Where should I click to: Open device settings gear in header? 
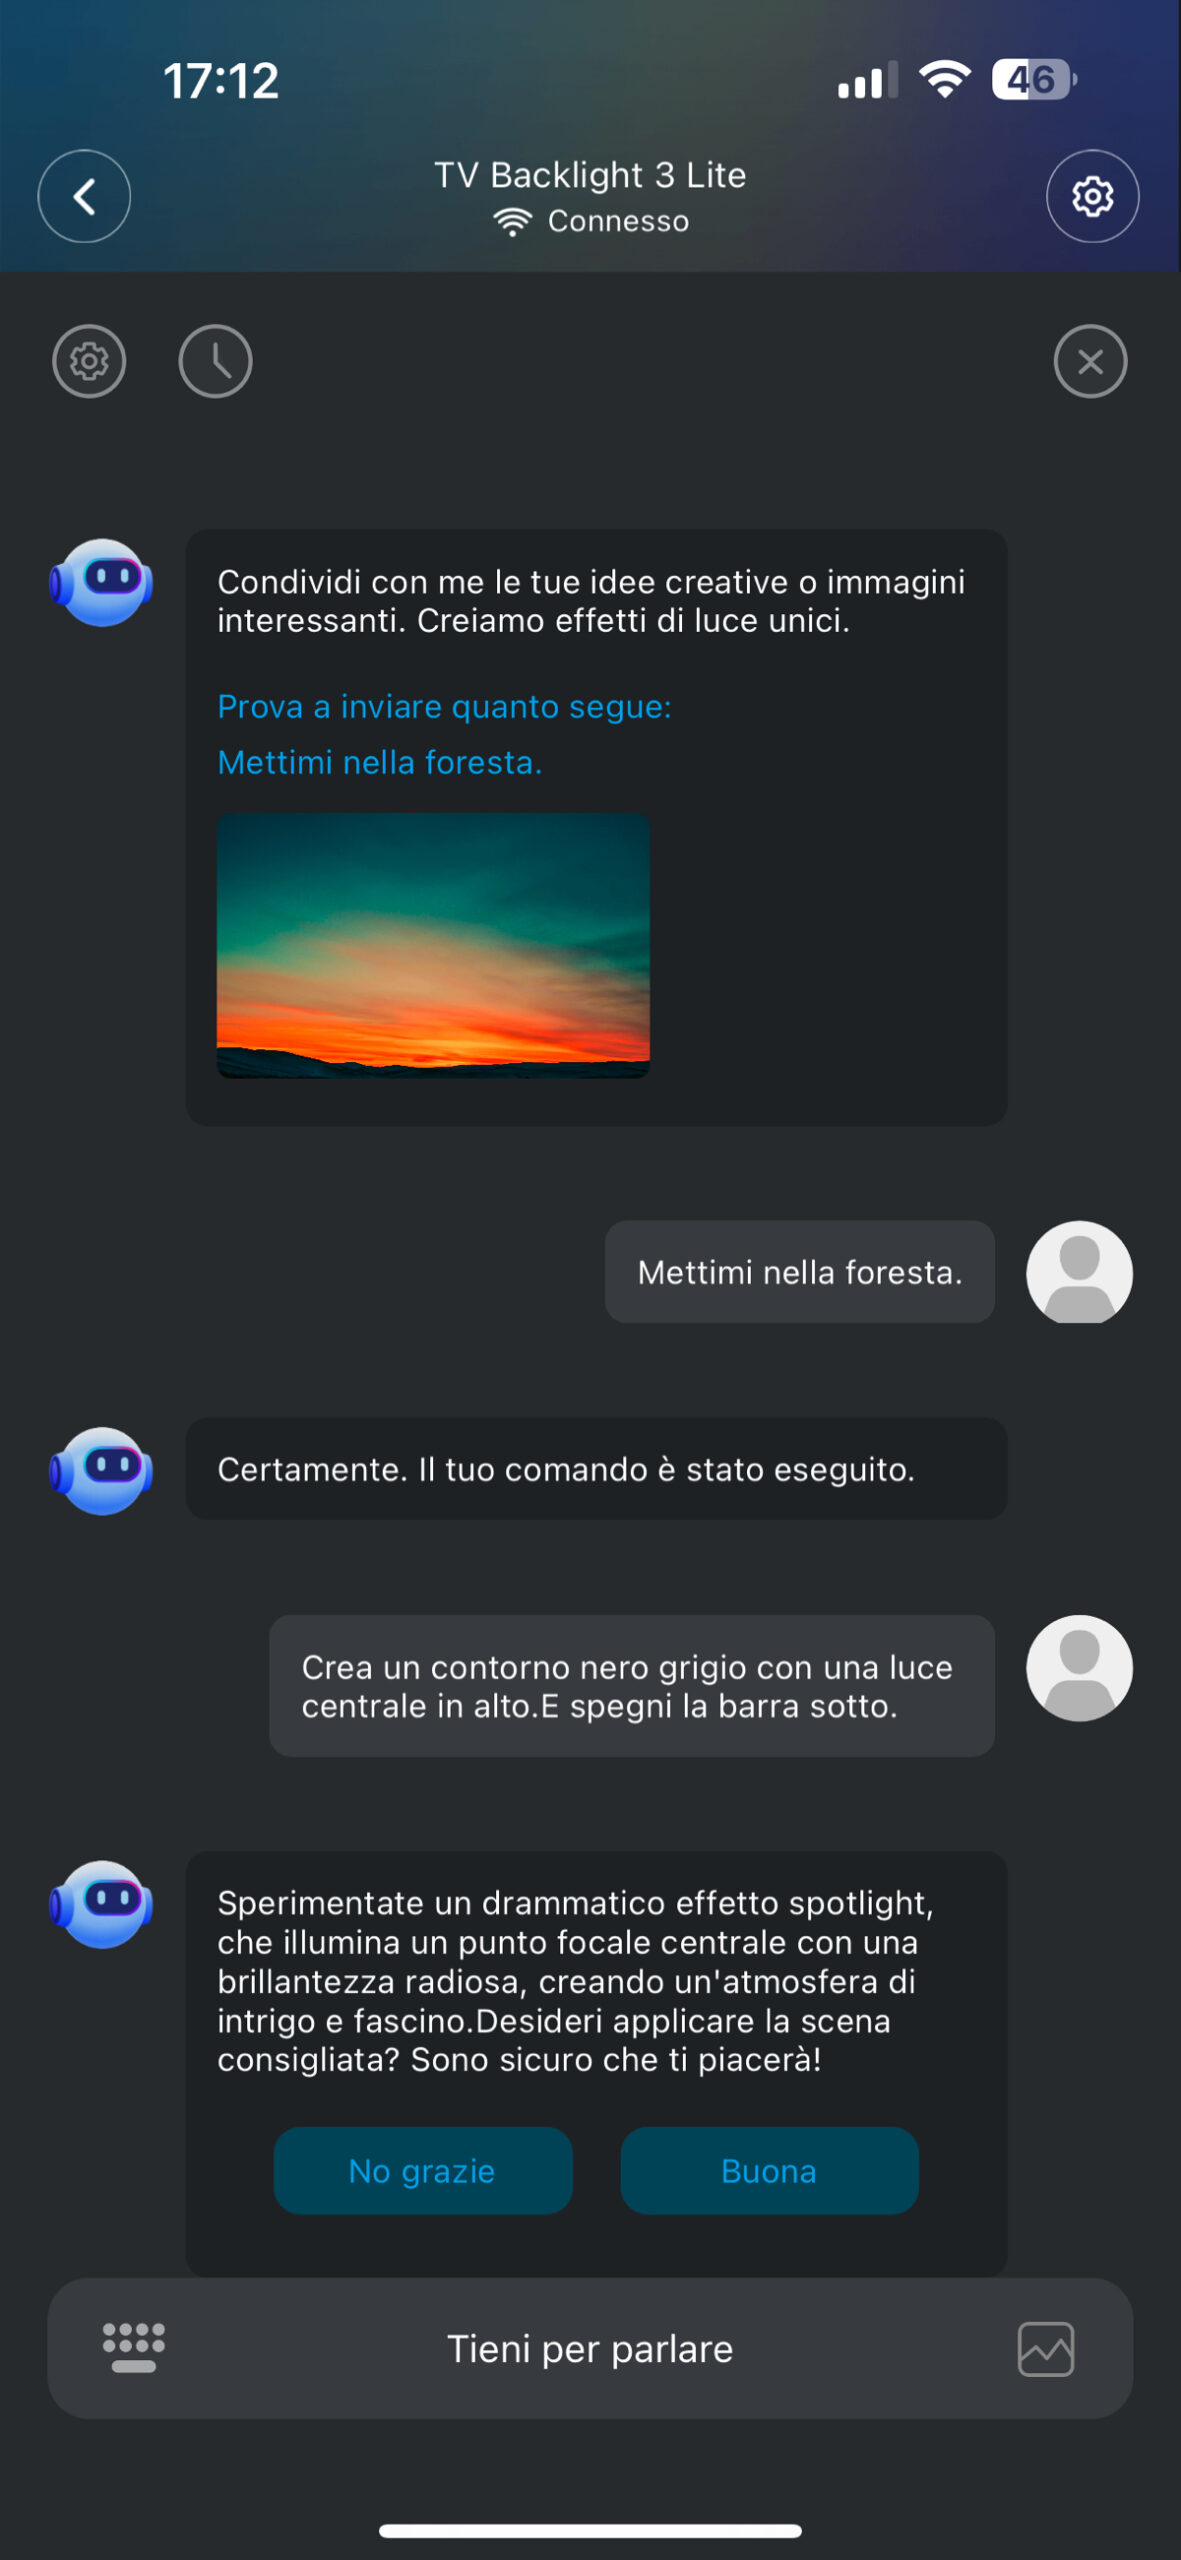pyautogui.click(x=1092, y=196)
